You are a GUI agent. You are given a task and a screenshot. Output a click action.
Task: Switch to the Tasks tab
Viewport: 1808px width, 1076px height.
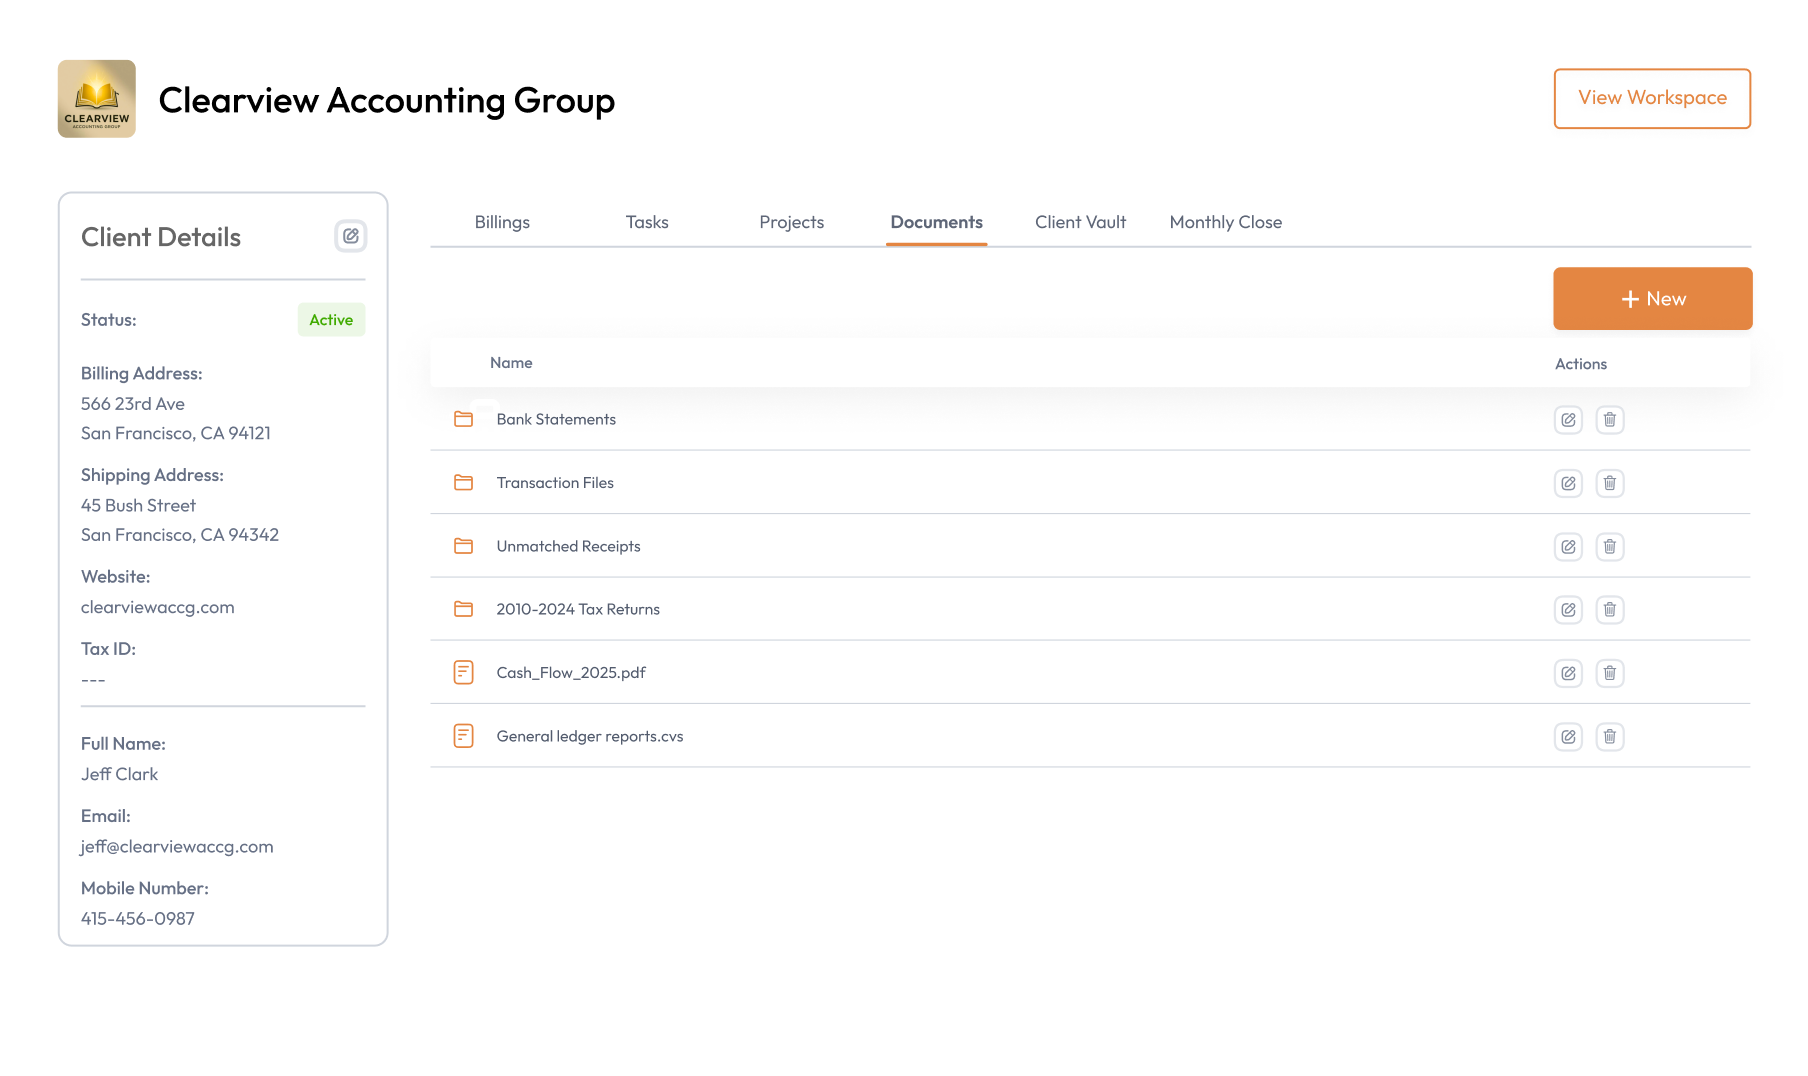click(646, 222)
